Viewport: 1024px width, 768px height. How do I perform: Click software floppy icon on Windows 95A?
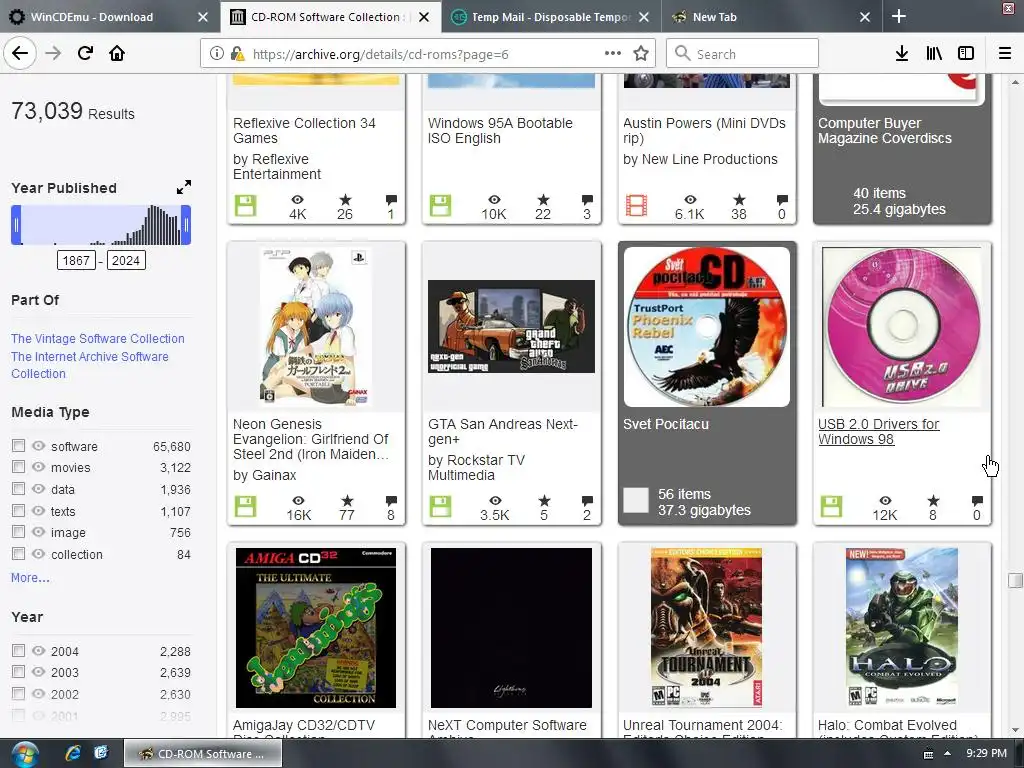[440, 206]
